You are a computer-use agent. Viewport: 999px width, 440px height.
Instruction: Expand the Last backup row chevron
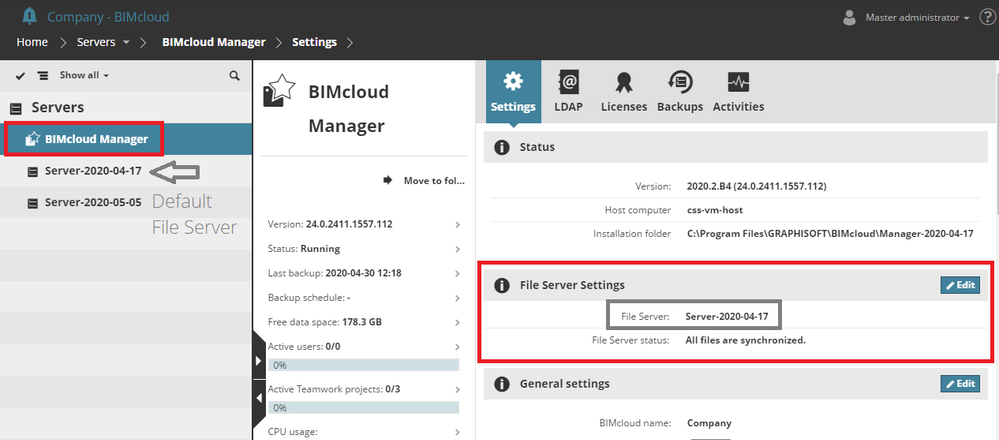point(457,273)
